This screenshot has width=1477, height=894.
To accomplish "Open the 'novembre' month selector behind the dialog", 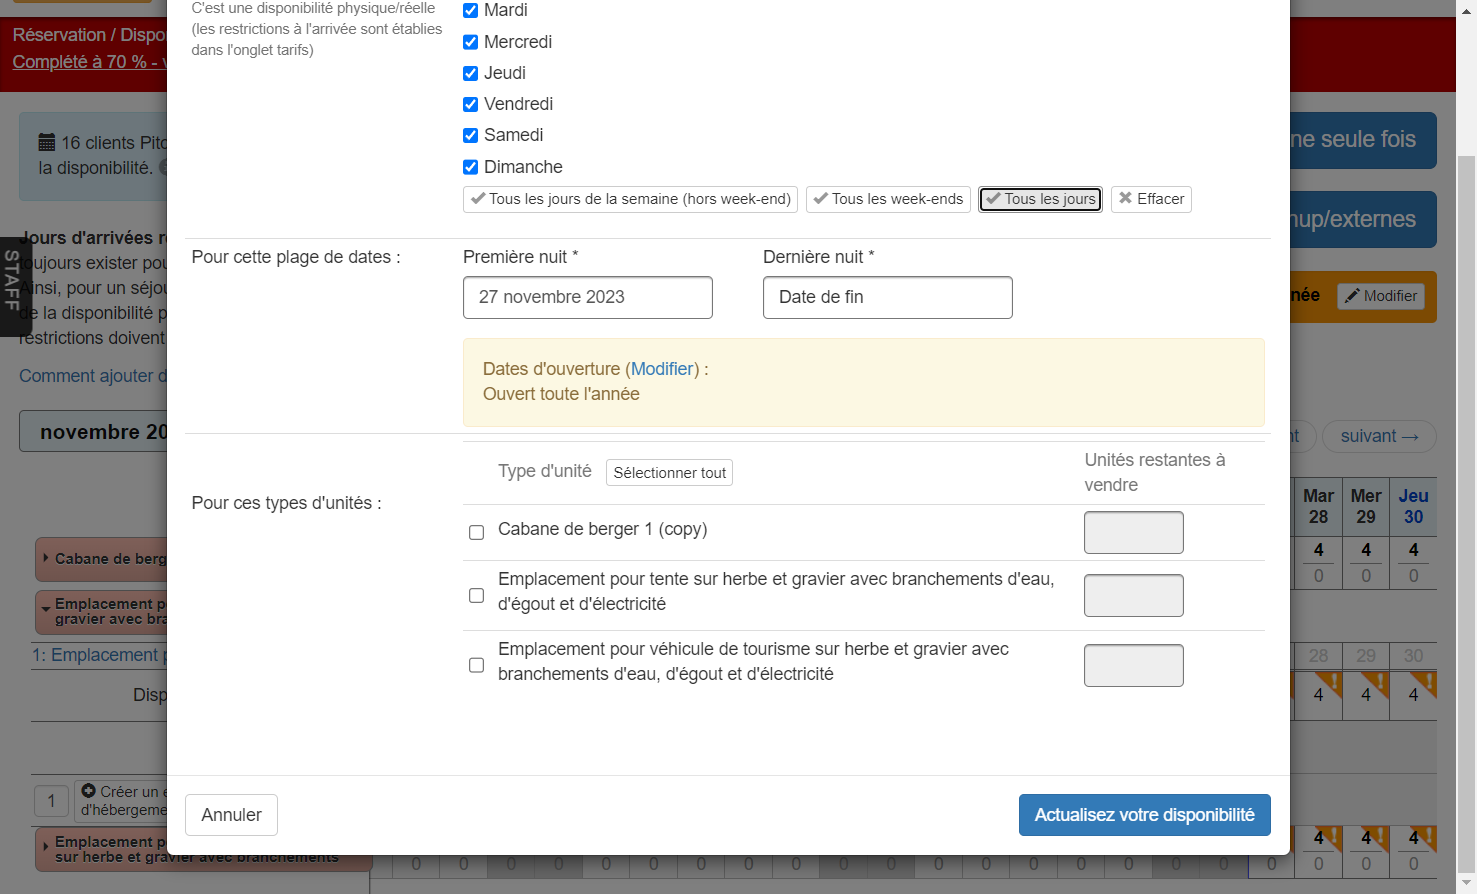I will click(x=94, y=432).
